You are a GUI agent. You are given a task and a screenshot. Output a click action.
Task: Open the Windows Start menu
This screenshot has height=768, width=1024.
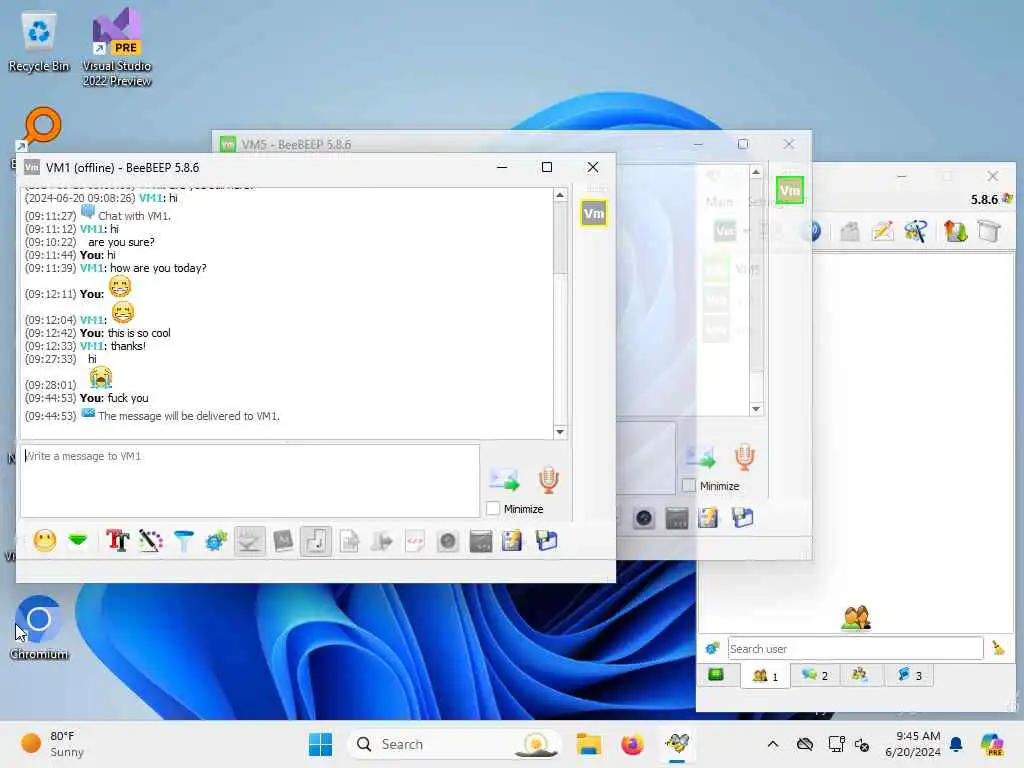[x=320, y=744]
